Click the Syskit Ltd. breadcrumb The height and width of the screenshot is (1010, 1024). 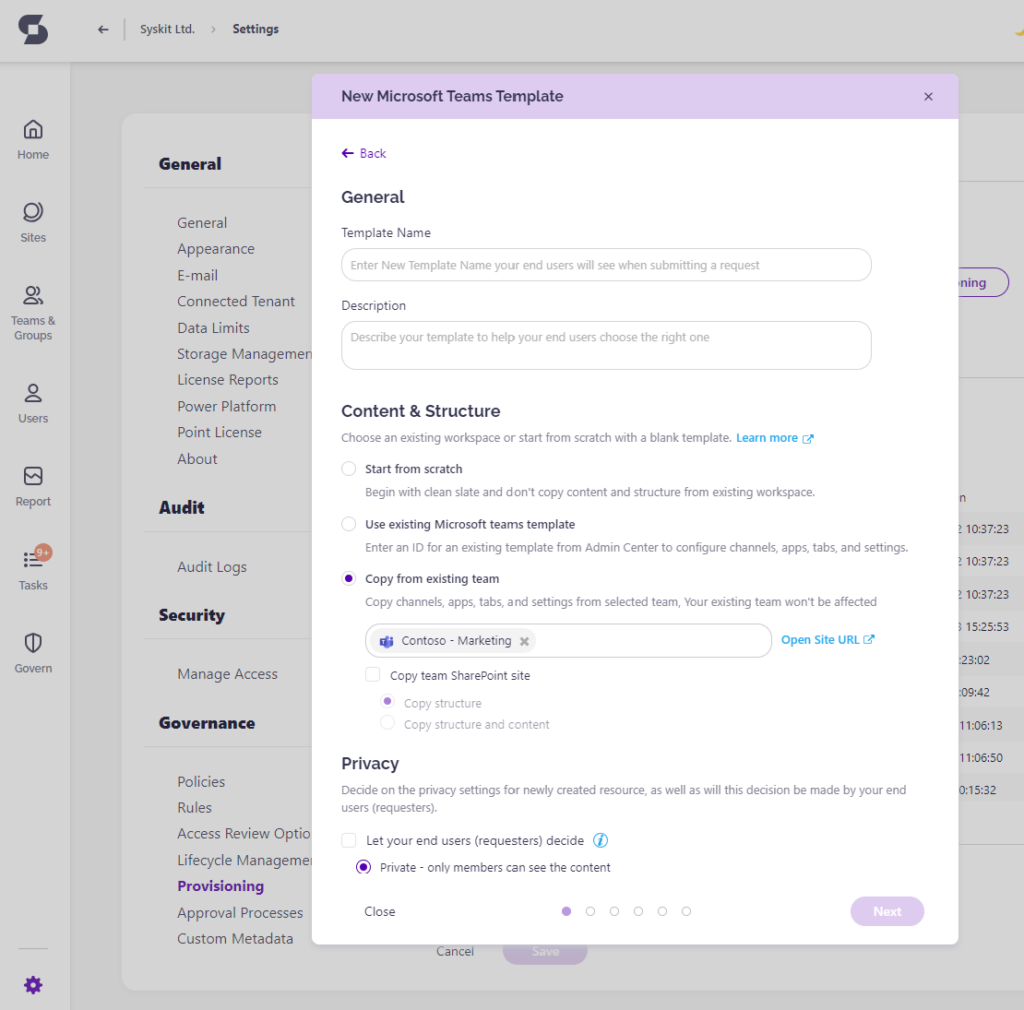click(167, 29)
